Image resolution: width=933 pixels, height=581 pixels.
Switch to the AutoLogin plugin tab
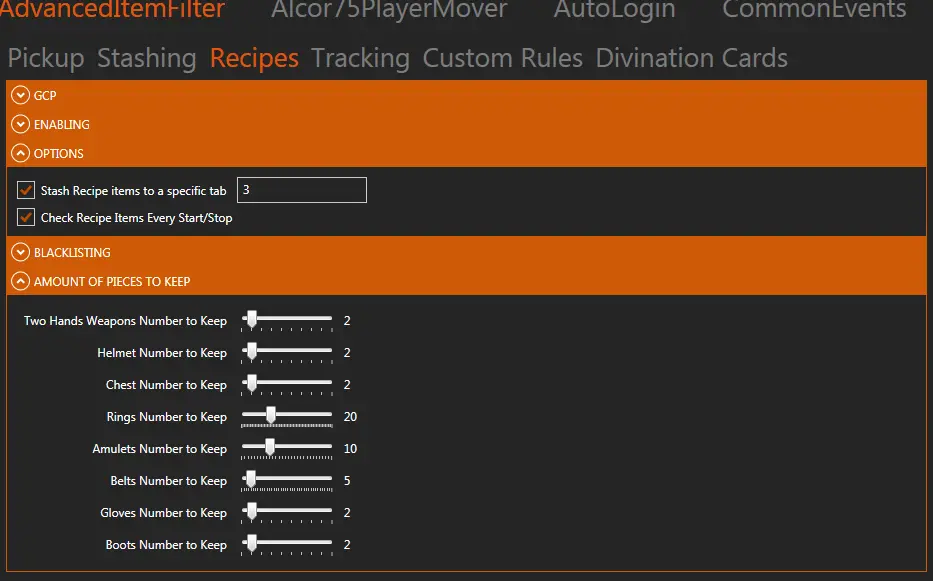pyautogui.click(x=614, y=11)
